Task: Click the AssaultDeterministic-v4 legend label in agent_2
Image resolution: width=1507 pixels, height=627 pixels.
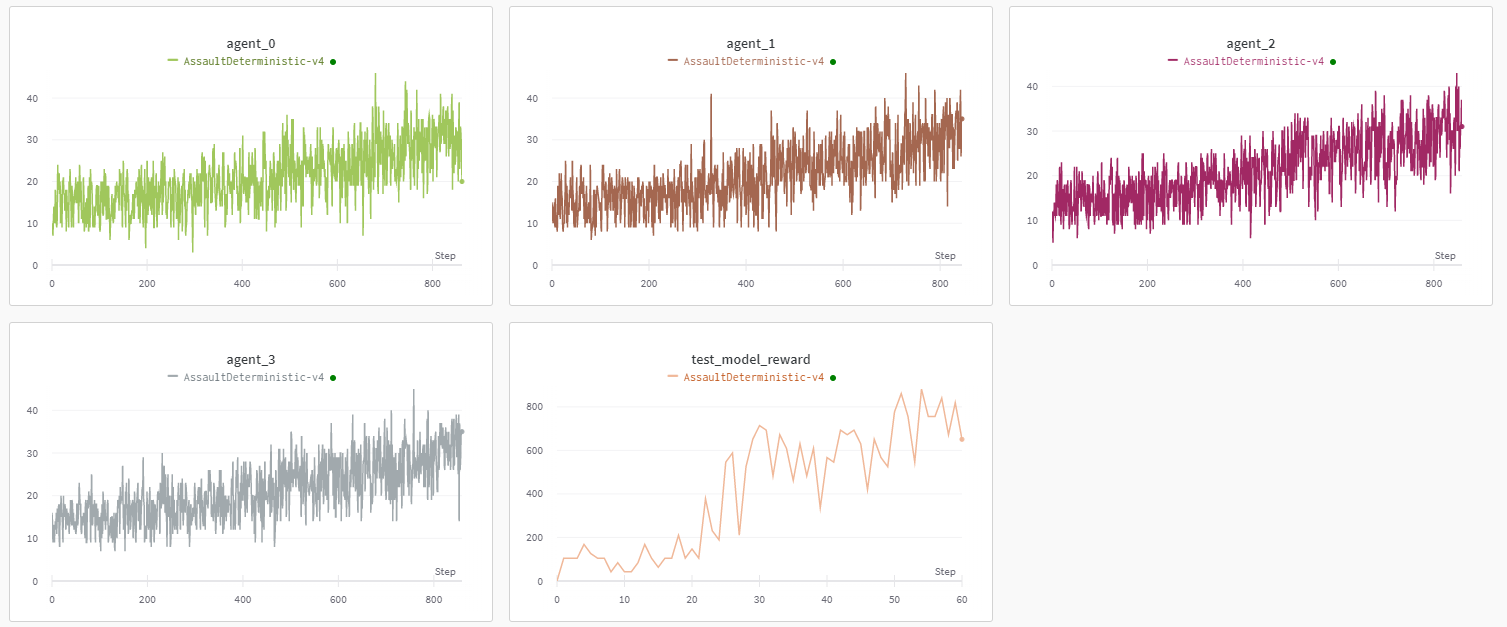Action: pos(1254,61)
